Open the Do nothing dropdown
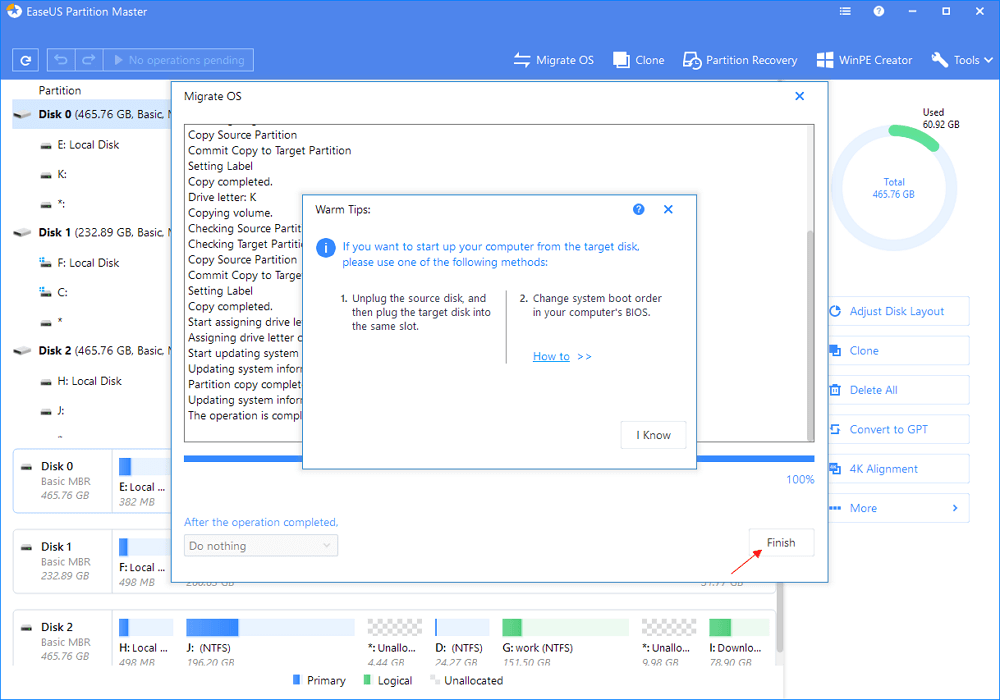This screenshot has width=1000, height=700. click(261, 546)
